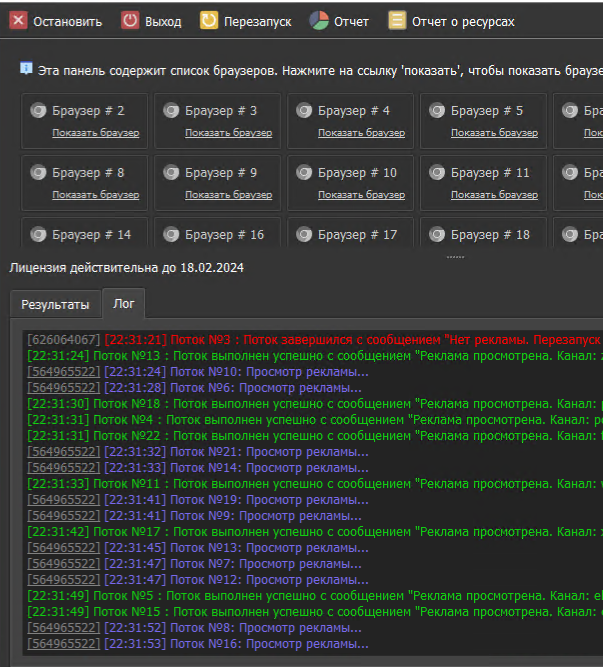This screenshot has width=603, height=667.
Task: Show browser link under Браузер # 3
Action: [228, 133]
